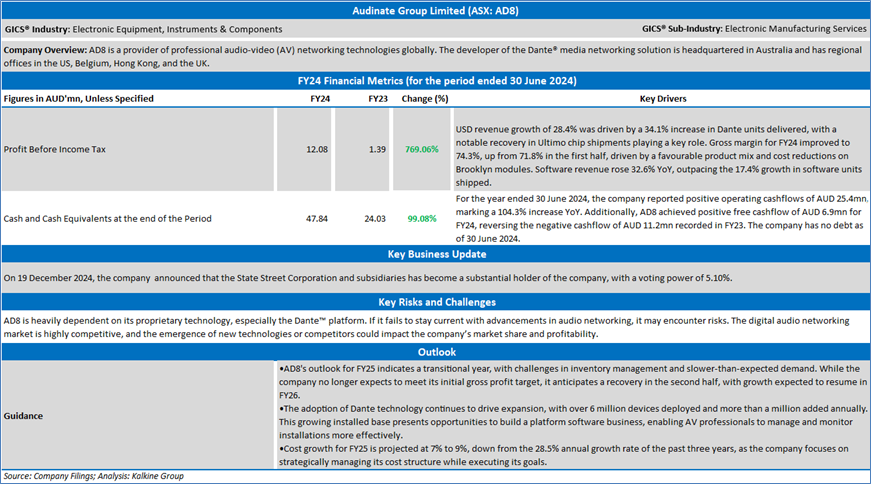
Task: Click the 'Change (%)' column header
Action: click(x=425, y=99)
